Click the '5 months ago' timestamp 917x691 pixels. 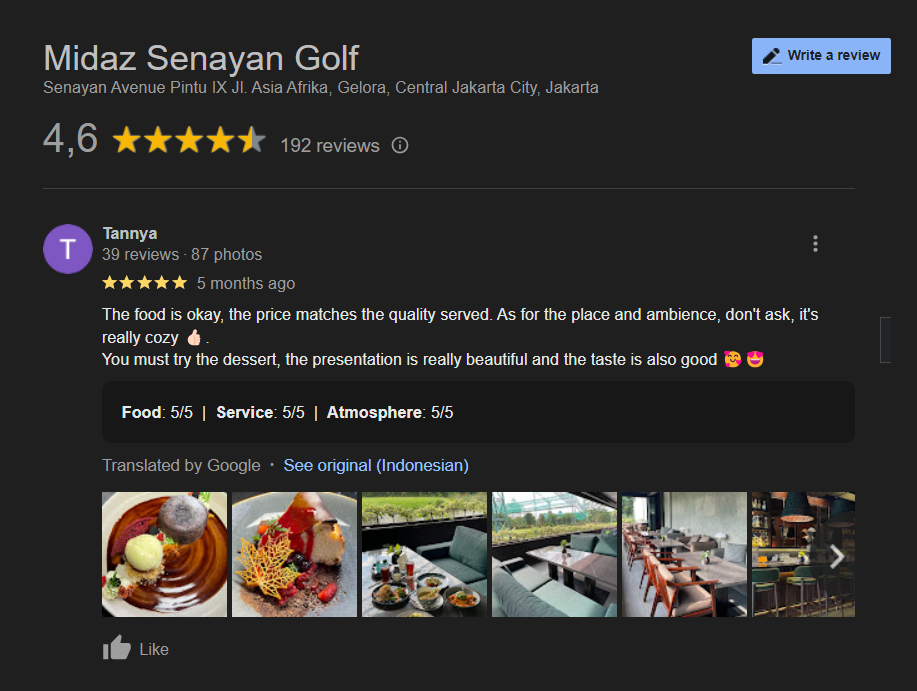246,284
